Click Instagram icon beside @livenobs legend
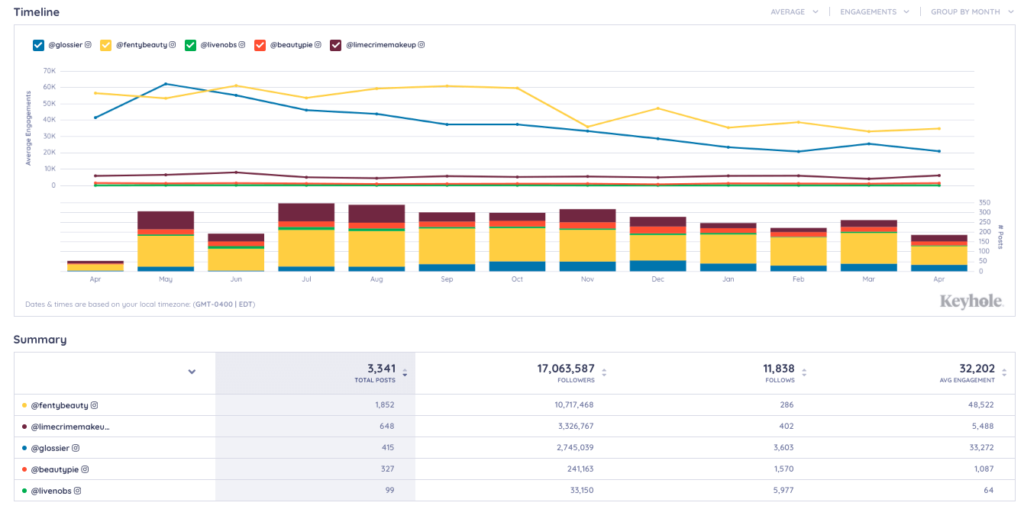This screenshot has width=1024, height=509. 242,45
